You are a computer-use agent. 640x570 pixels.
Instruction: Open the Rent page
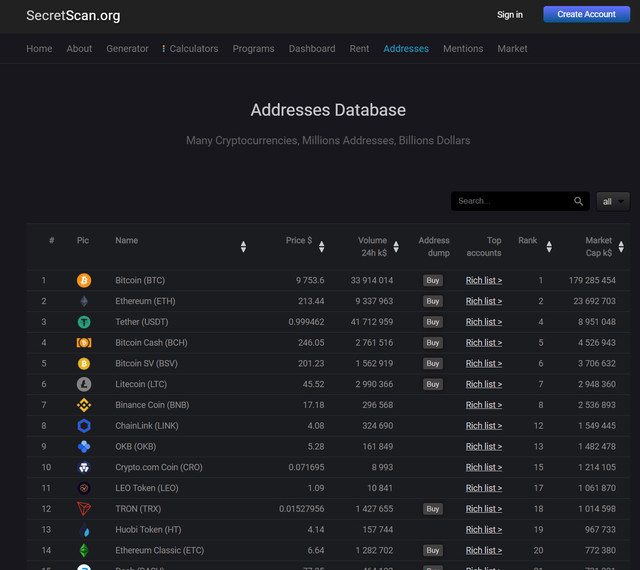point(359,49)
